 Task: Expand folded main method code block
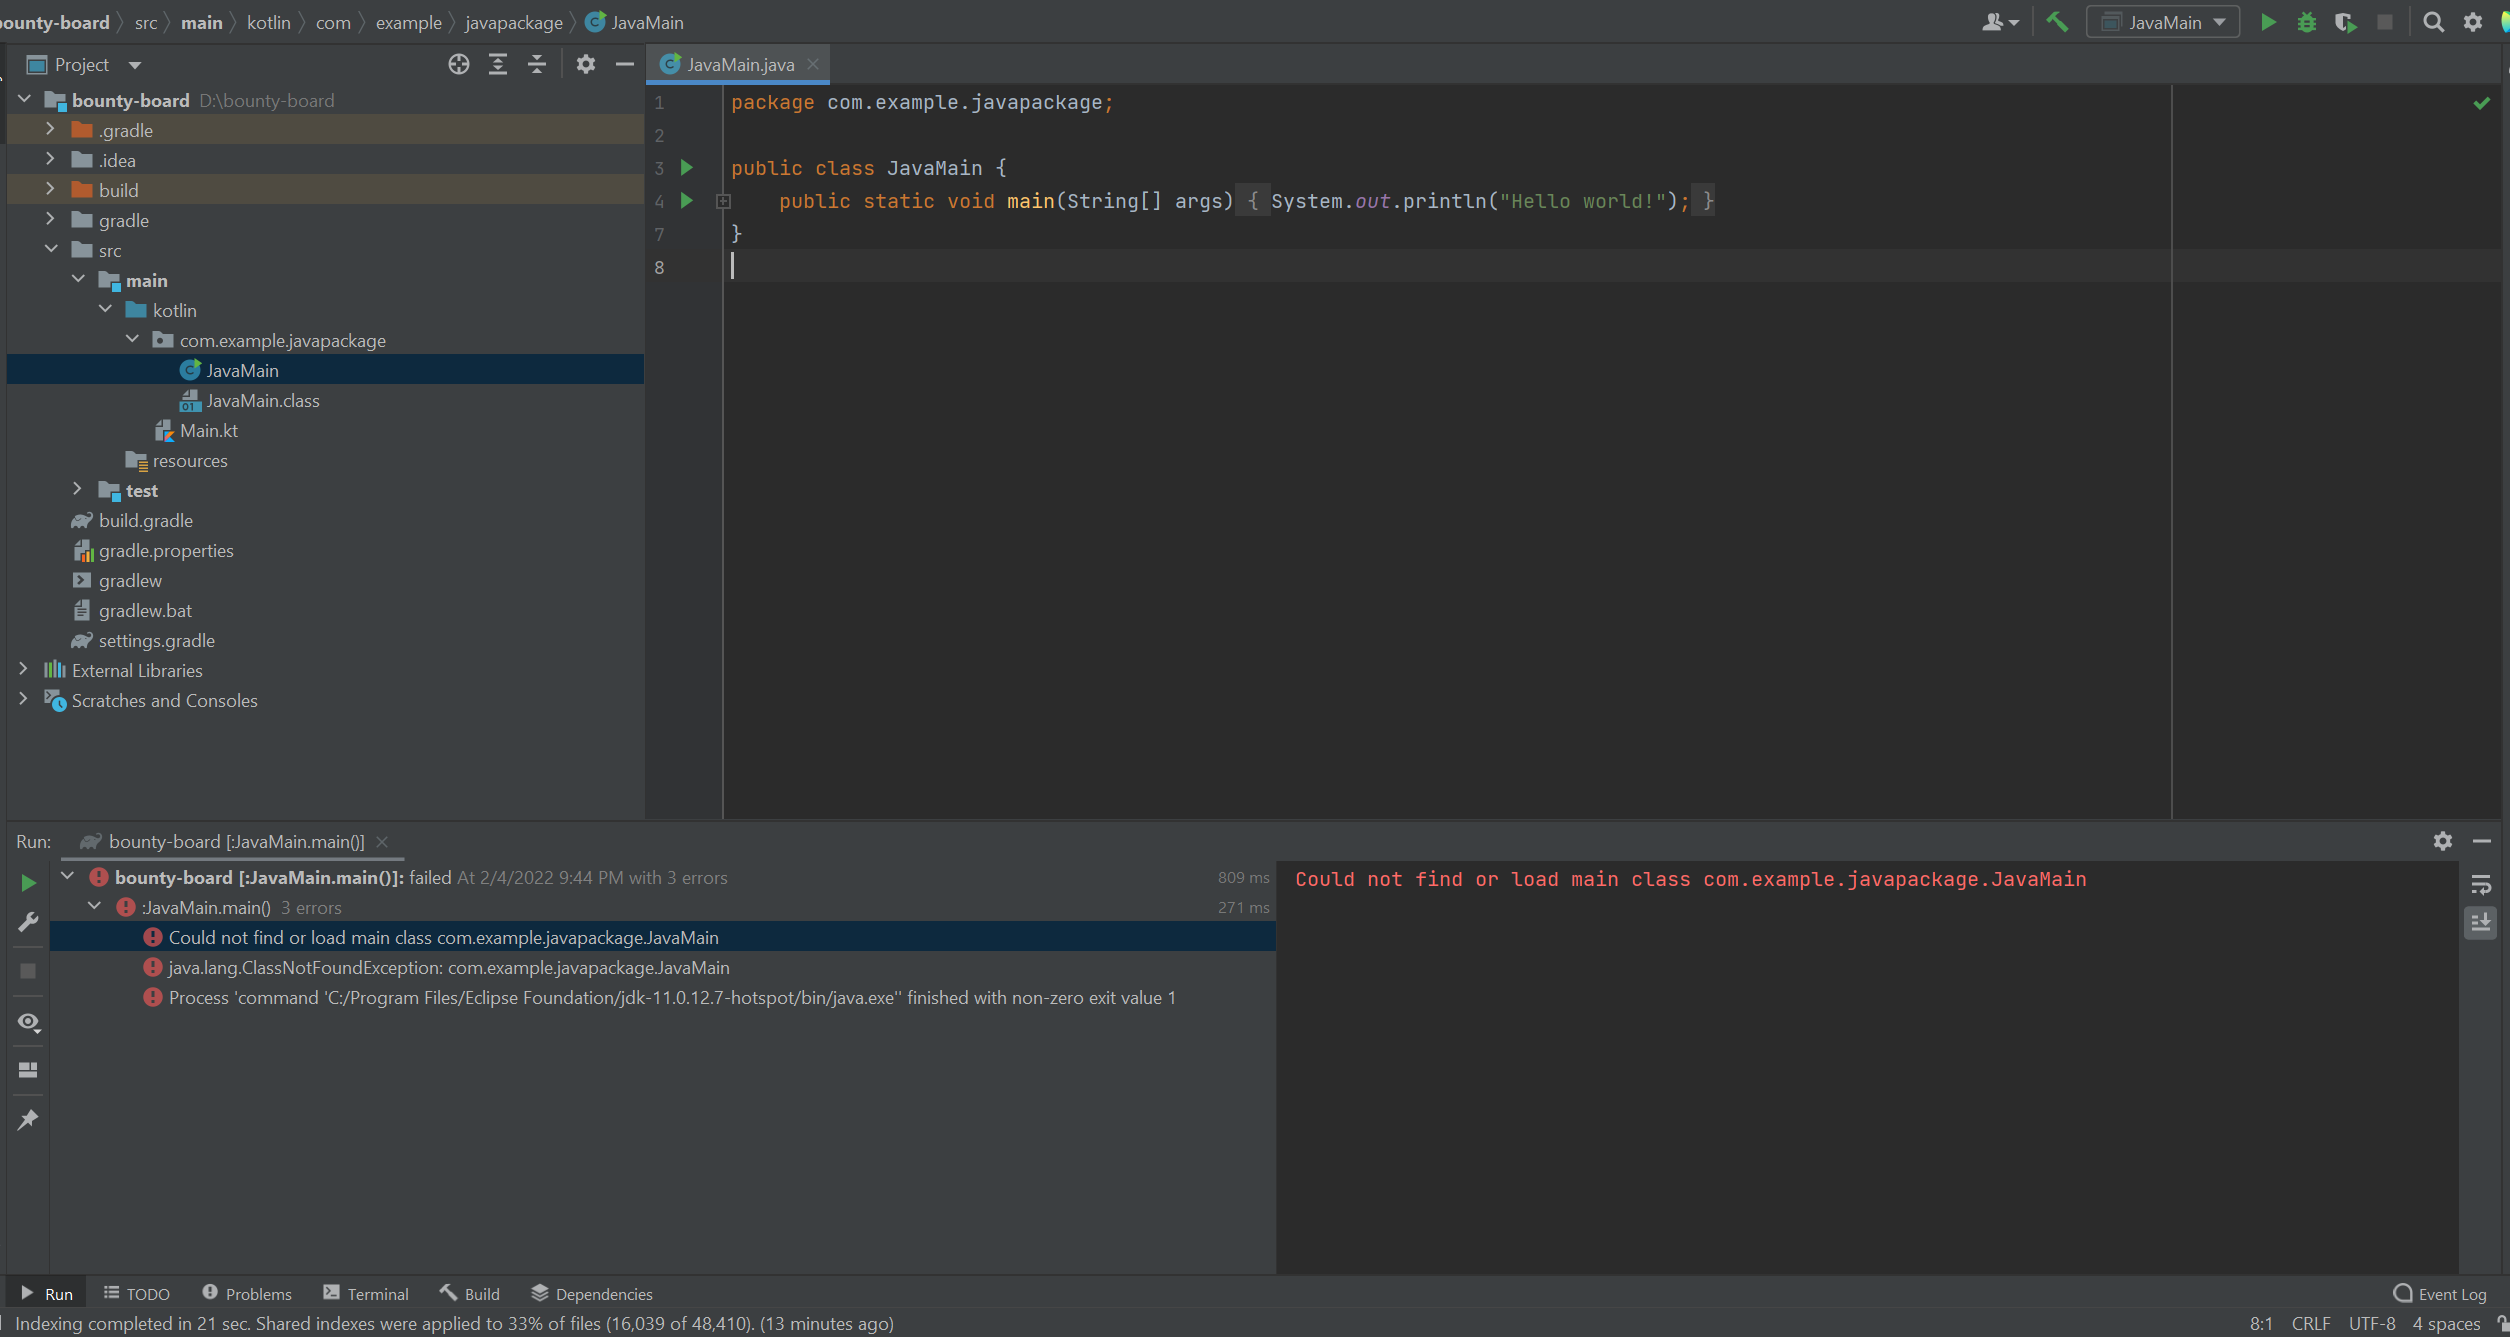click(724, 202)
